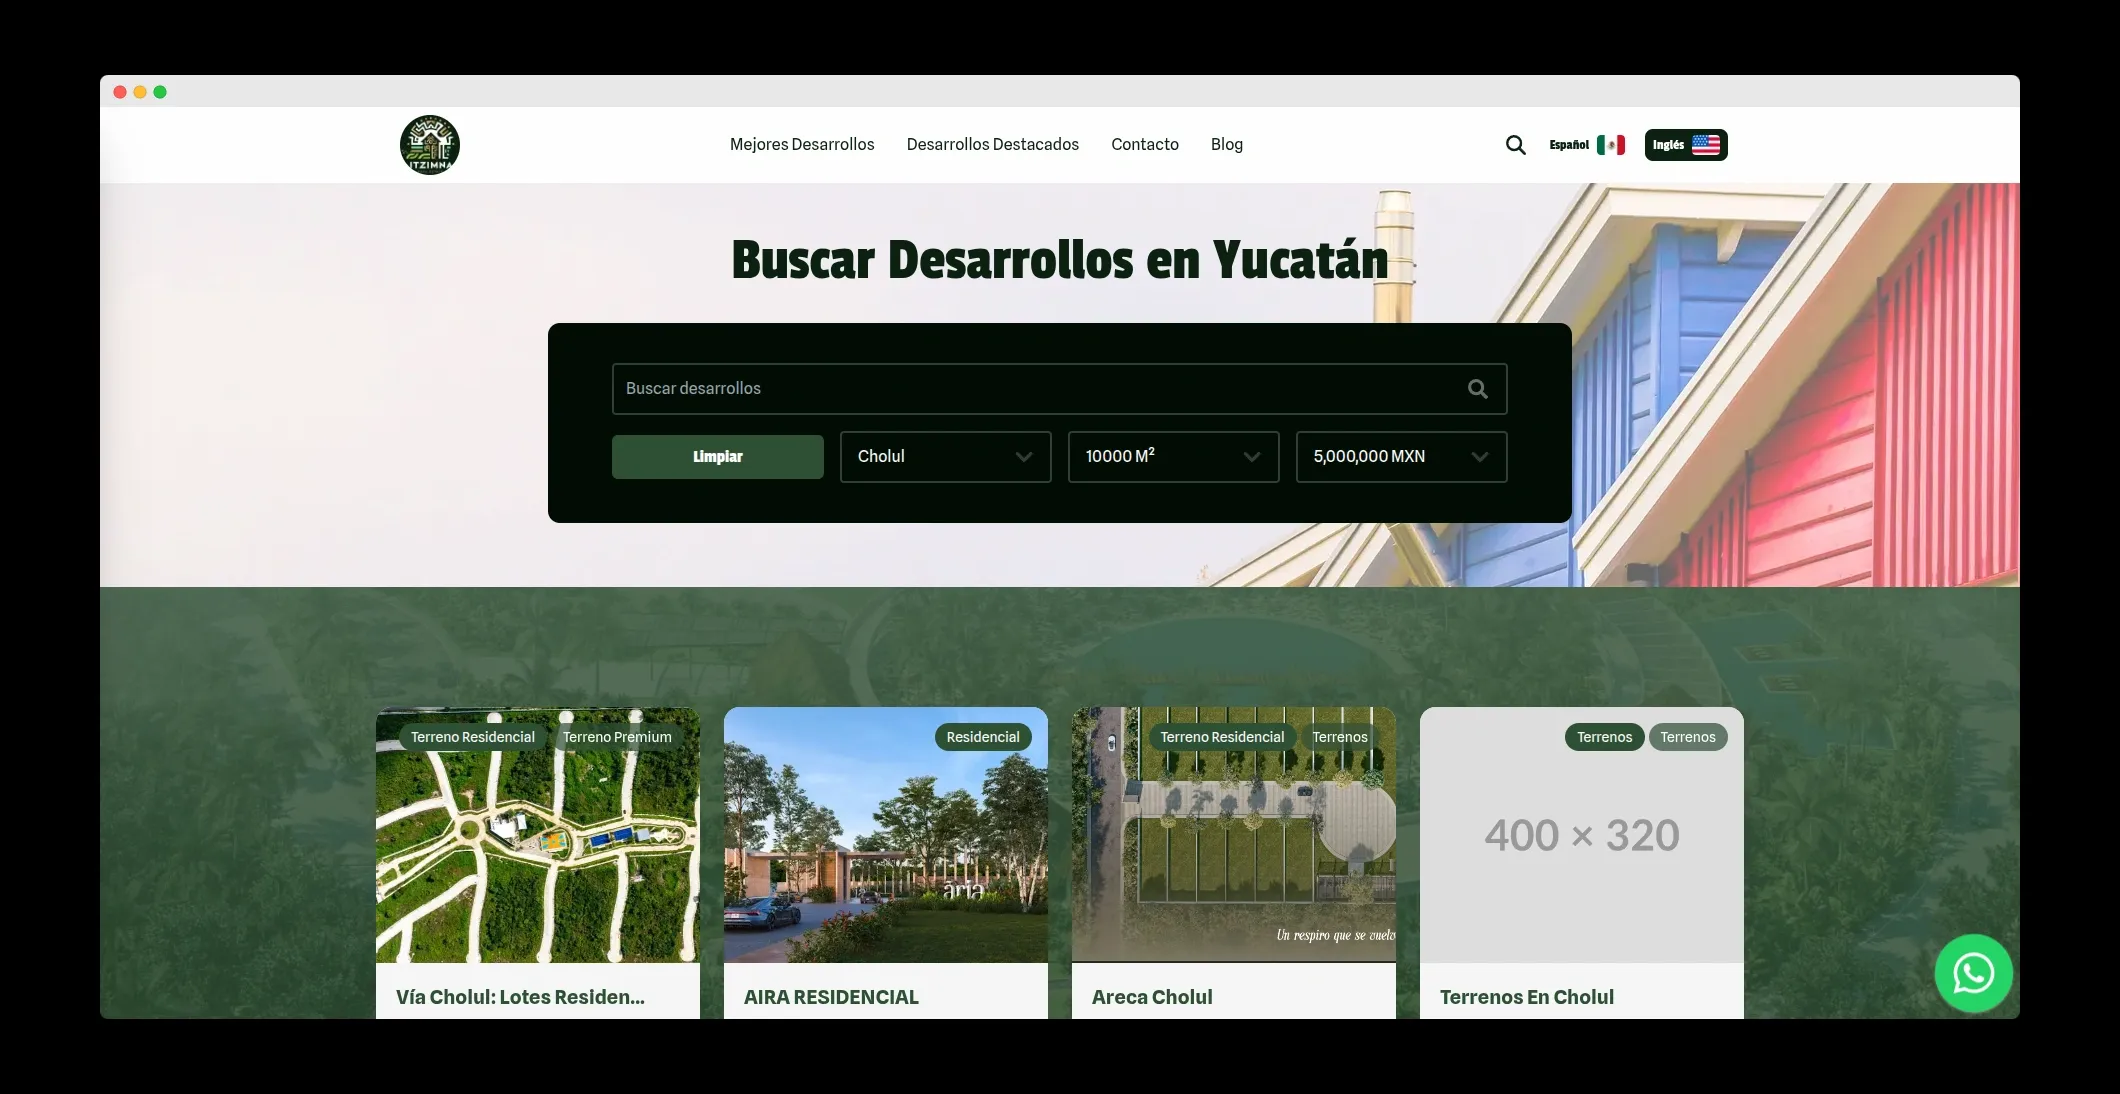Open the WhatsApp chat bubble icon

[x=1973, y=972]
